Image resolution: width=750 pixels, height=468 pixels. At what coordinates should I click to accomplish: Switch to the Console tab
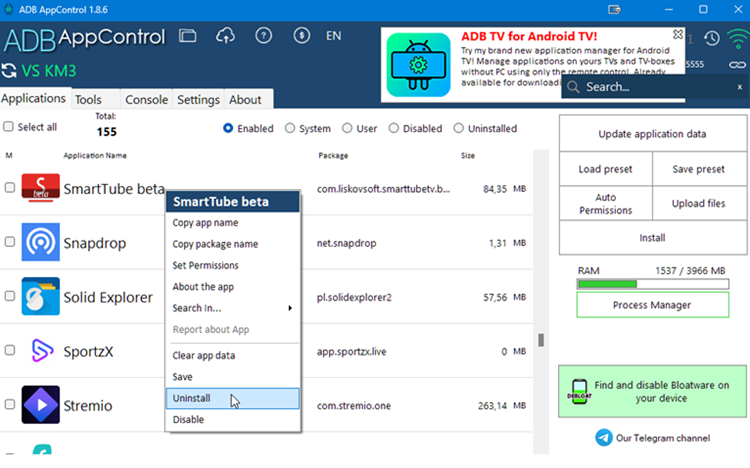[x=146, y=100]
